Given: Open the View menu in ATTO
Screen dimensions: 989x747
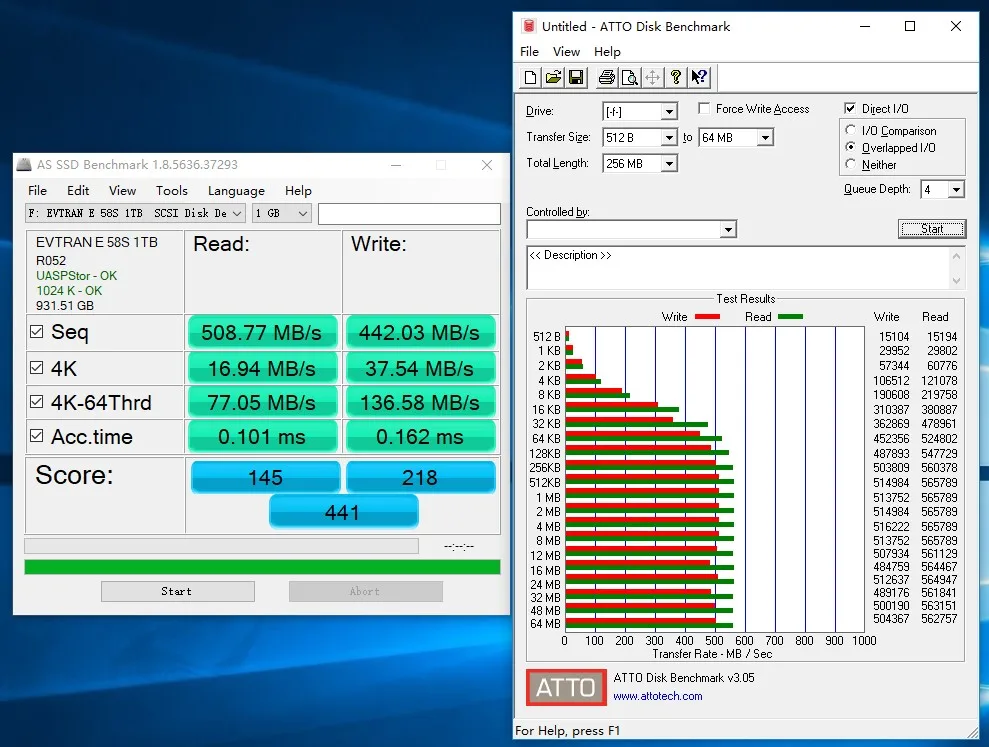Looking at the screenshot, I should [x=566, y=52].
